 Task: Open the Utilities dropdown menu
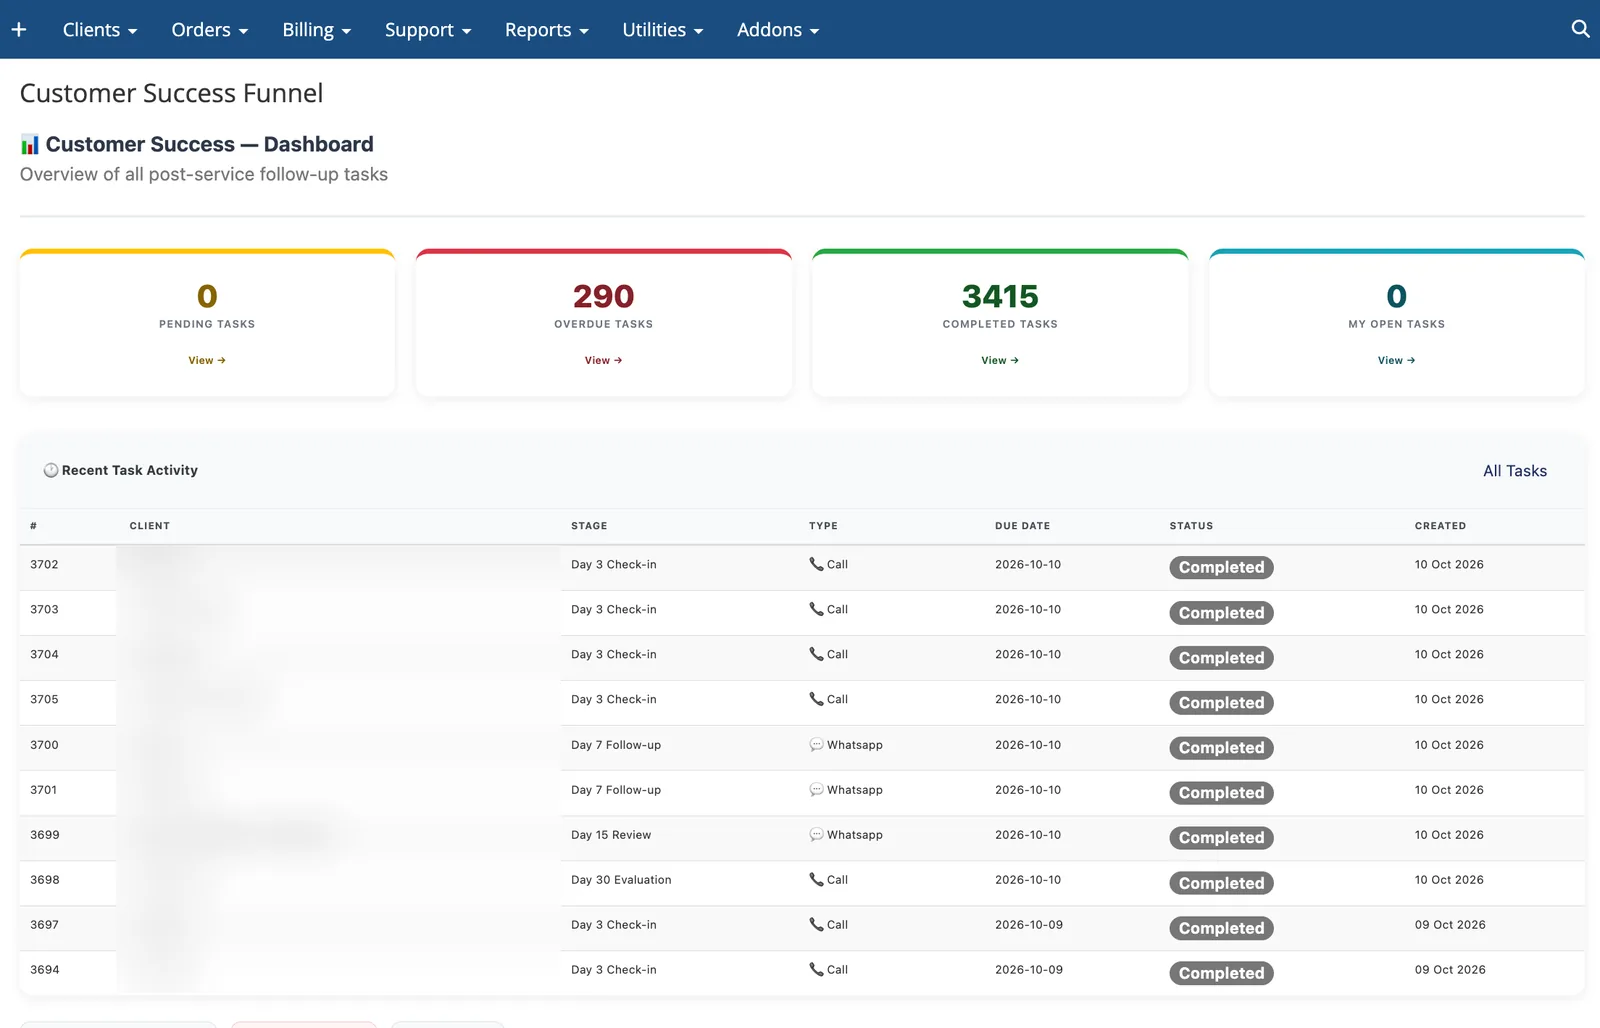(x=663, y=30)
